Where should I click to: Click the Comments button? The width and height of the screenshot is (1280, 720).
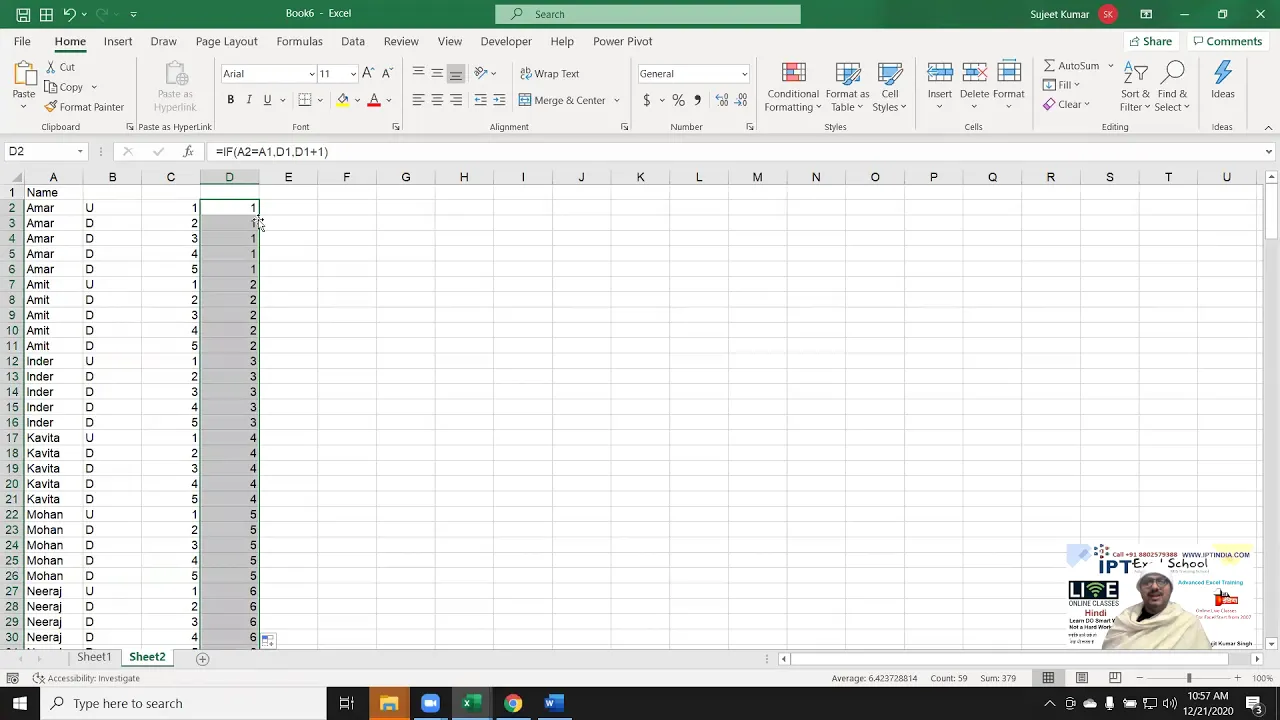pos(1226,41)
